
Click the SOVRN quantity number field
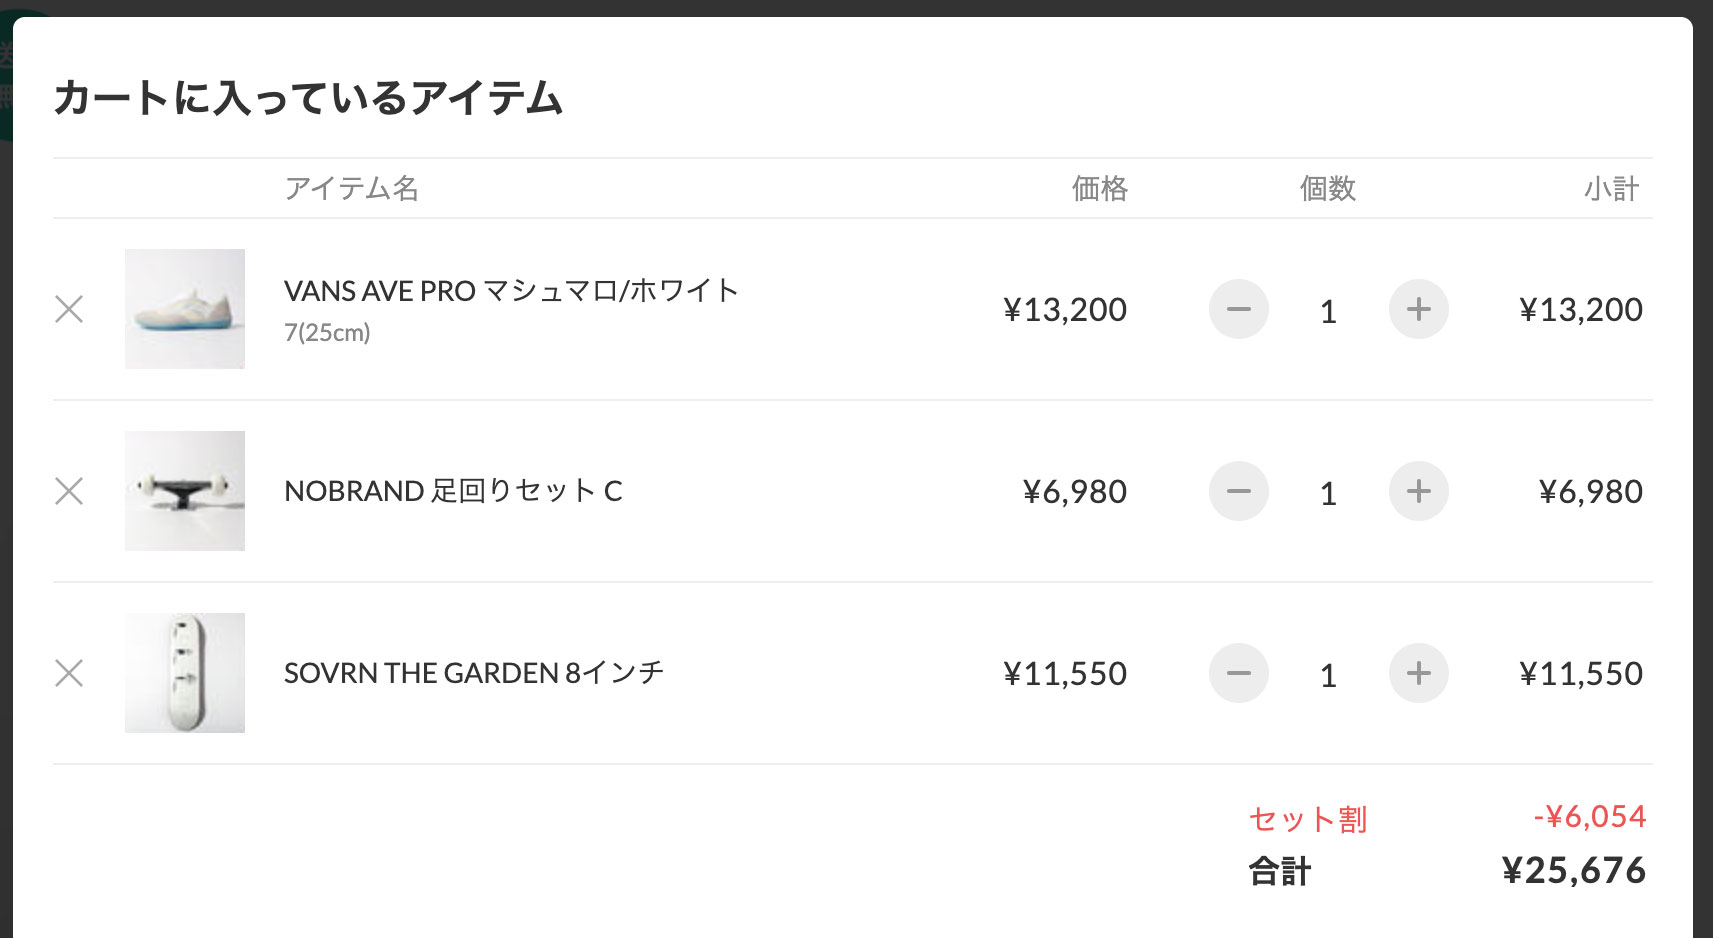tap(1328, 676)
